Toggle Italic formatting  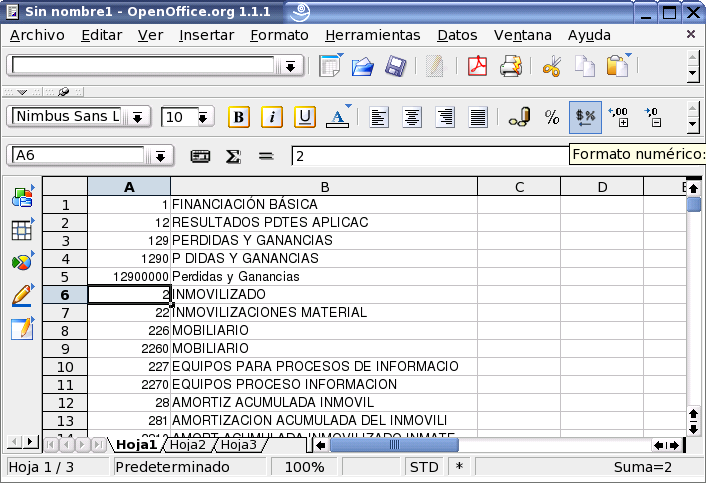[272, 117]
